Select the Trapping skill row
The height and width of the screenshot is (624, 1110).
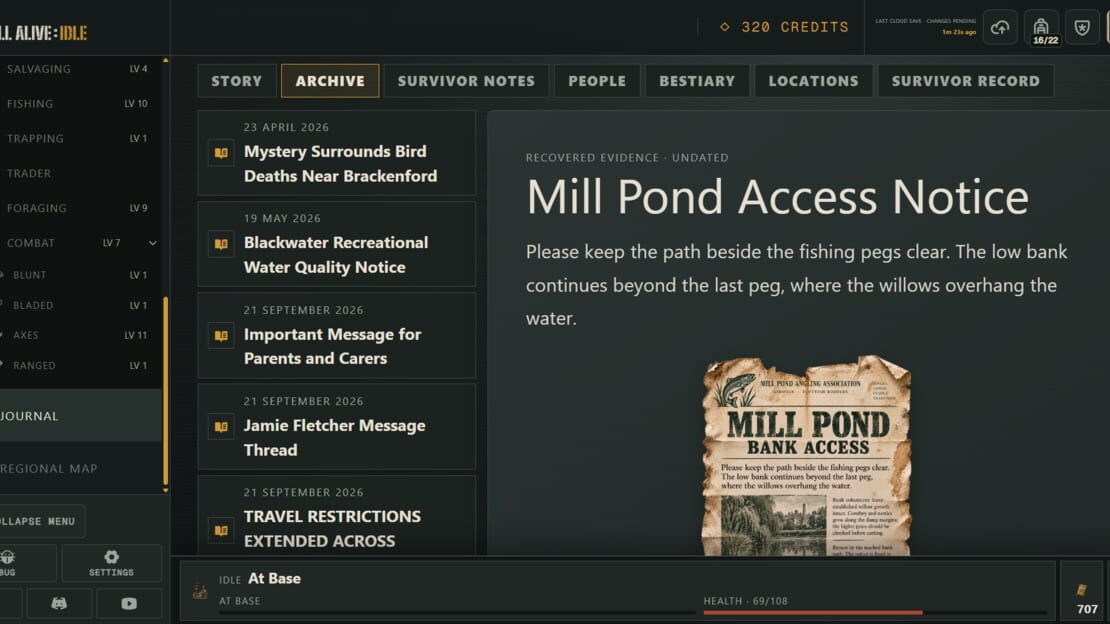pos(81,138)
